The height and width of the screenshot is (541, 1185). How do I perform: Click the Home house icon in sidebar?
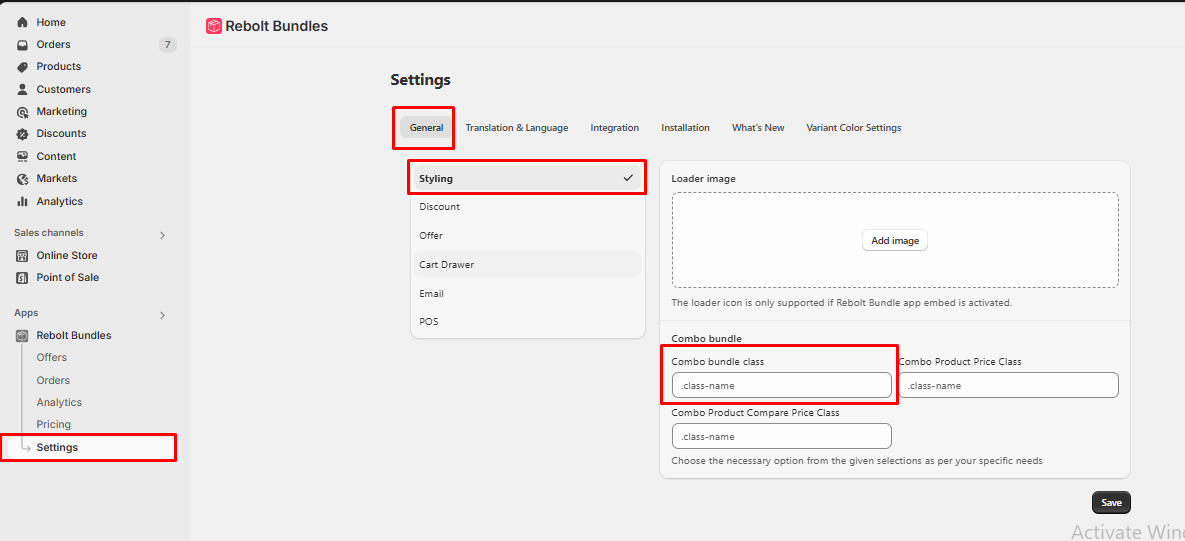22,23
